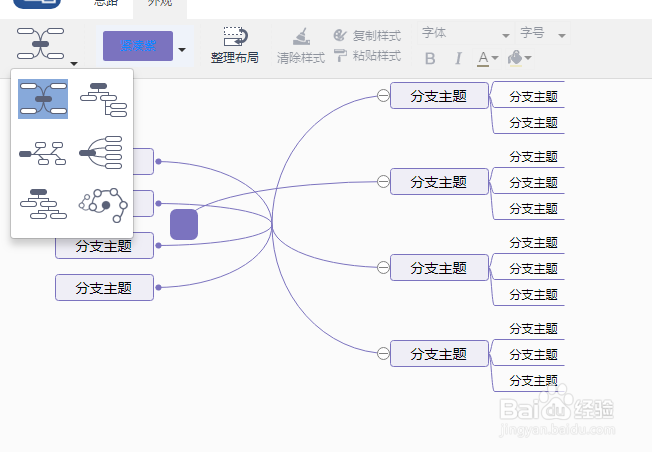Toggle italic formatting
This screenshot has width=652, height=452.
point(458,59)
